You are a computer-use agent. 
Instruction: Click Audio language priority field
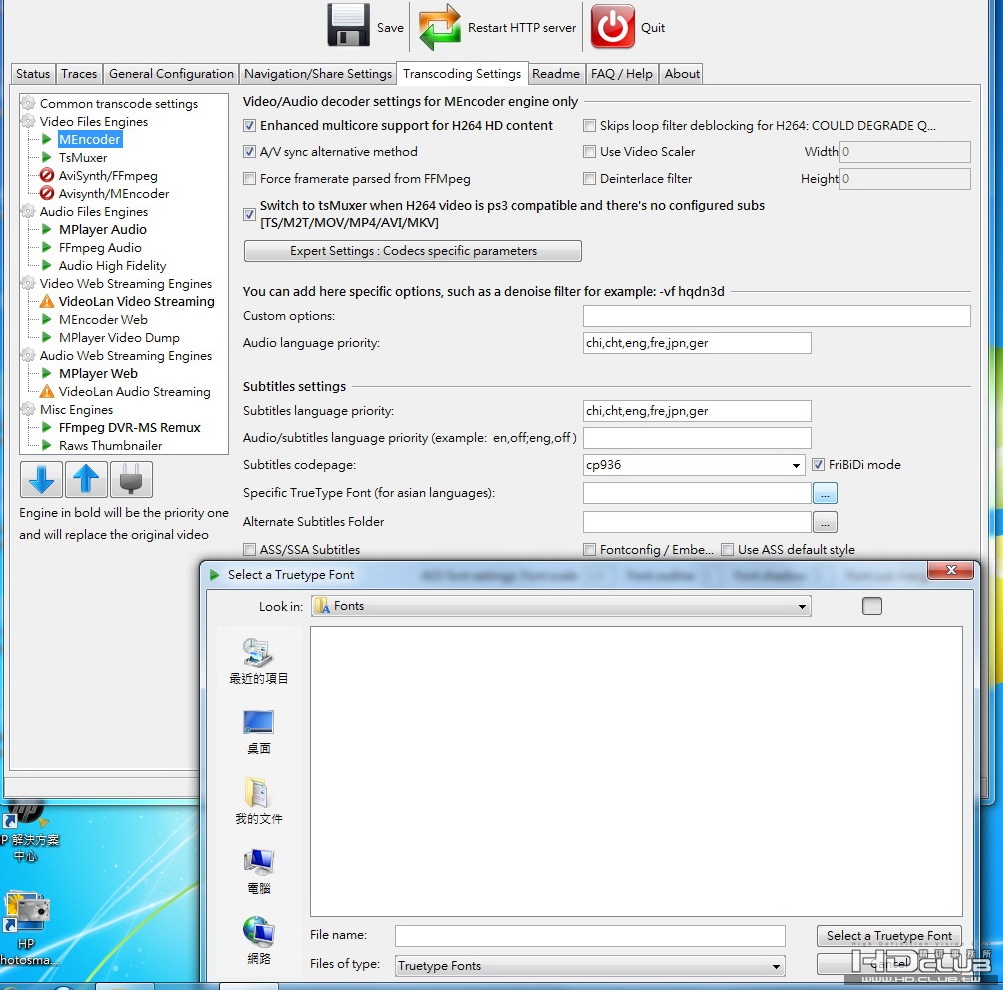coord(697,343)
